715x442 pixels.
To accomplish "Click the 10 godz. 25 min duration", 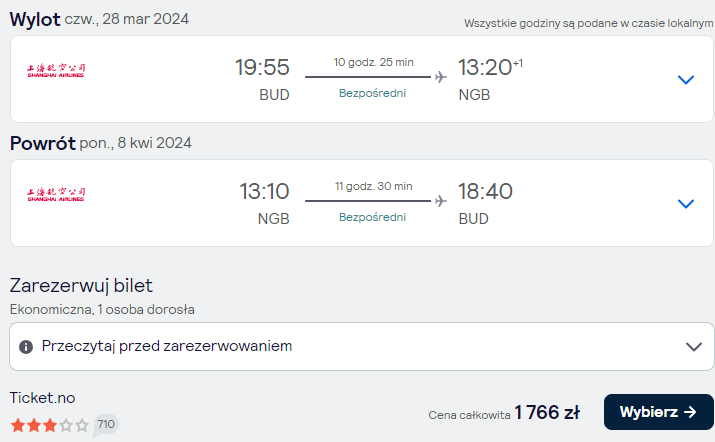I will [373, 62].
